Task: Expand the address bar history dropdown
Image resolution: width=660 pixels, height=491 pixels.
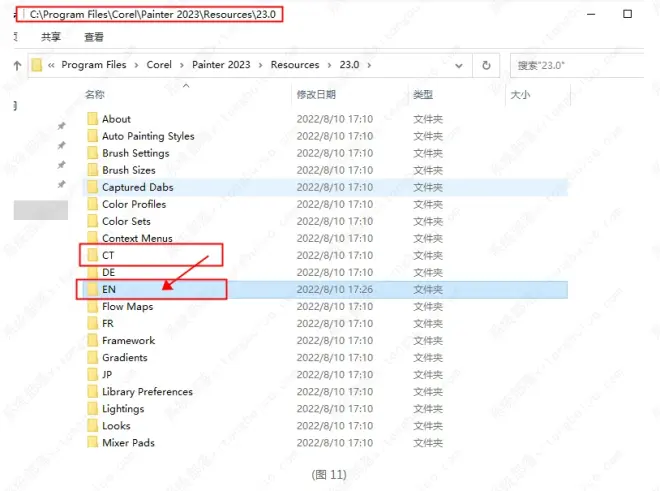Action: point(459,66)
